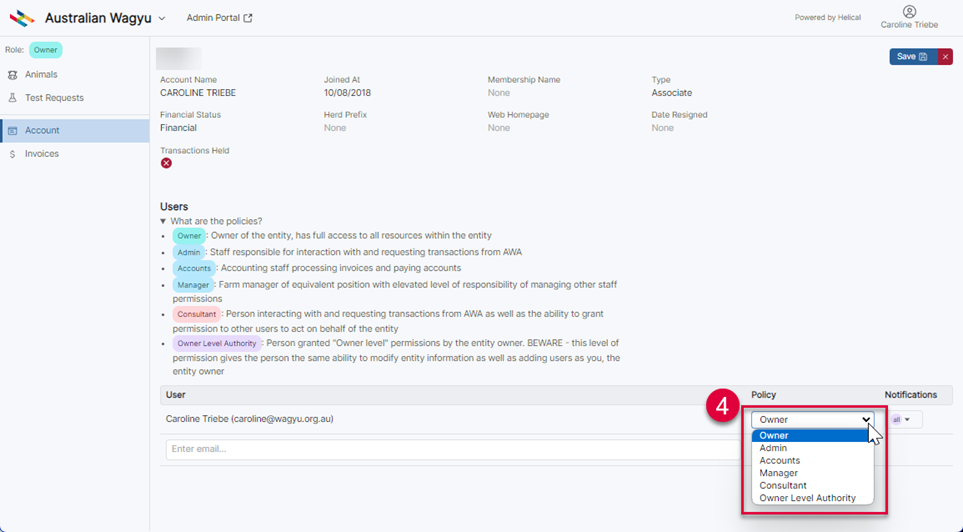This screenshot has width=963, height=532.
Task: Choose Manager in the policy list
Action: click(x=813, y=473)
